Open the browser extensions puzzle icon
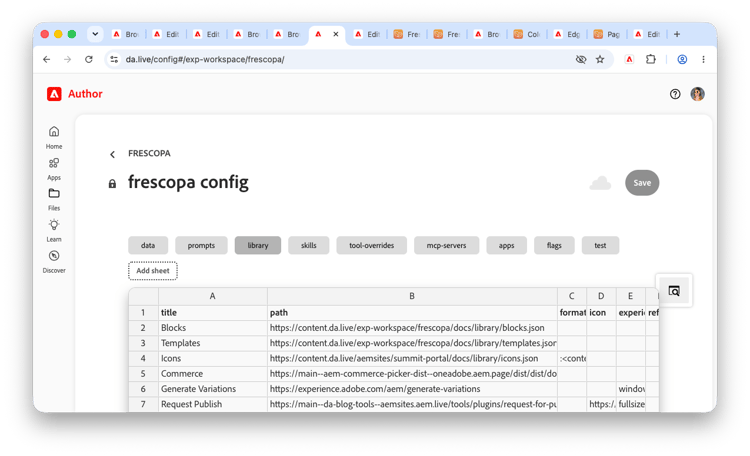 click(x=651, y=59)
